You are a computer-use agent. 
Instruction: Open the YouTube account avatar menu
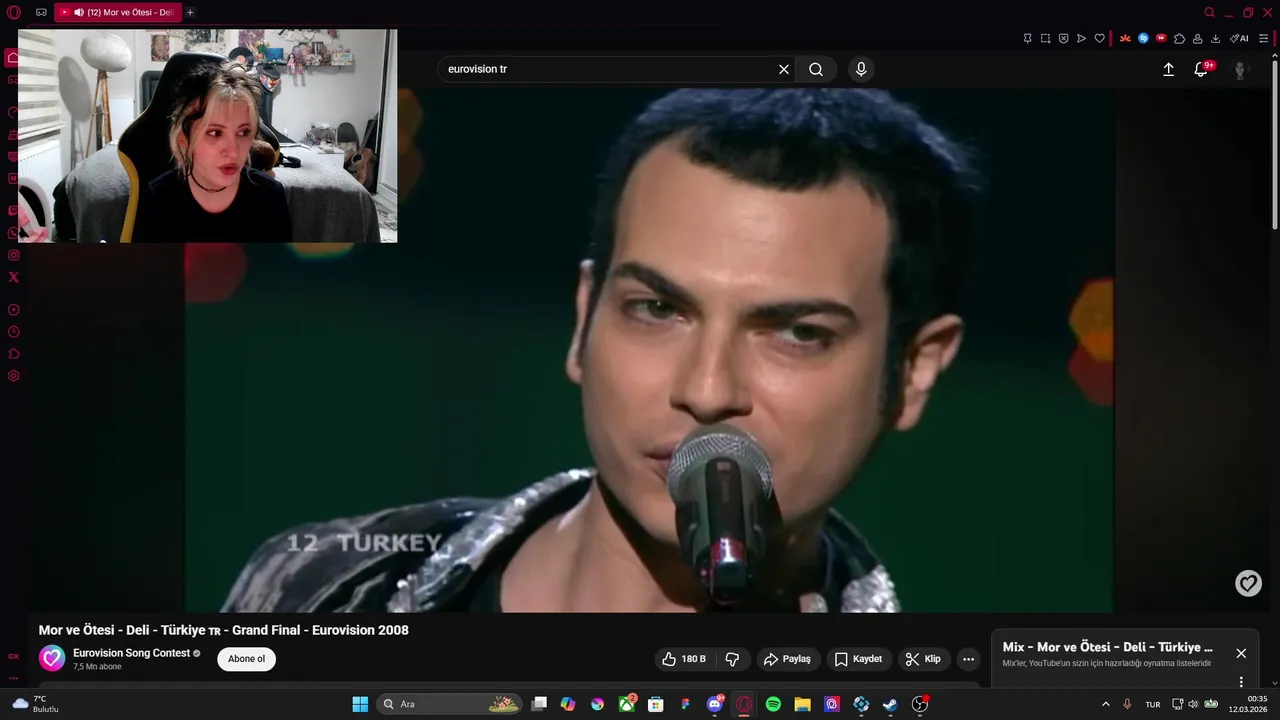click(x=1241, y=69)
